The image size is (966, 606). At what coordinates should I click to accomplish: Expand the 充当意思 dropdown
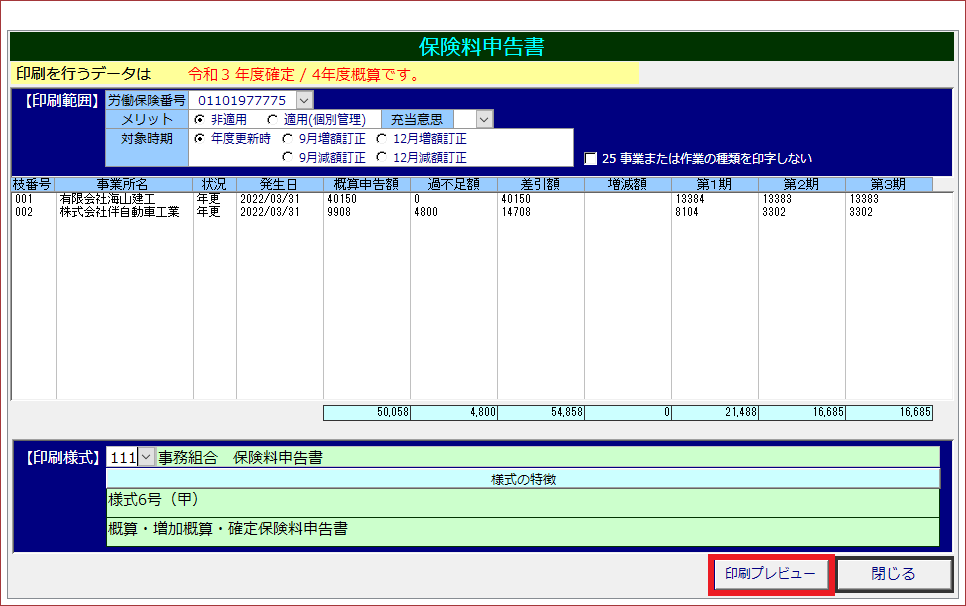tap(484, 119)
